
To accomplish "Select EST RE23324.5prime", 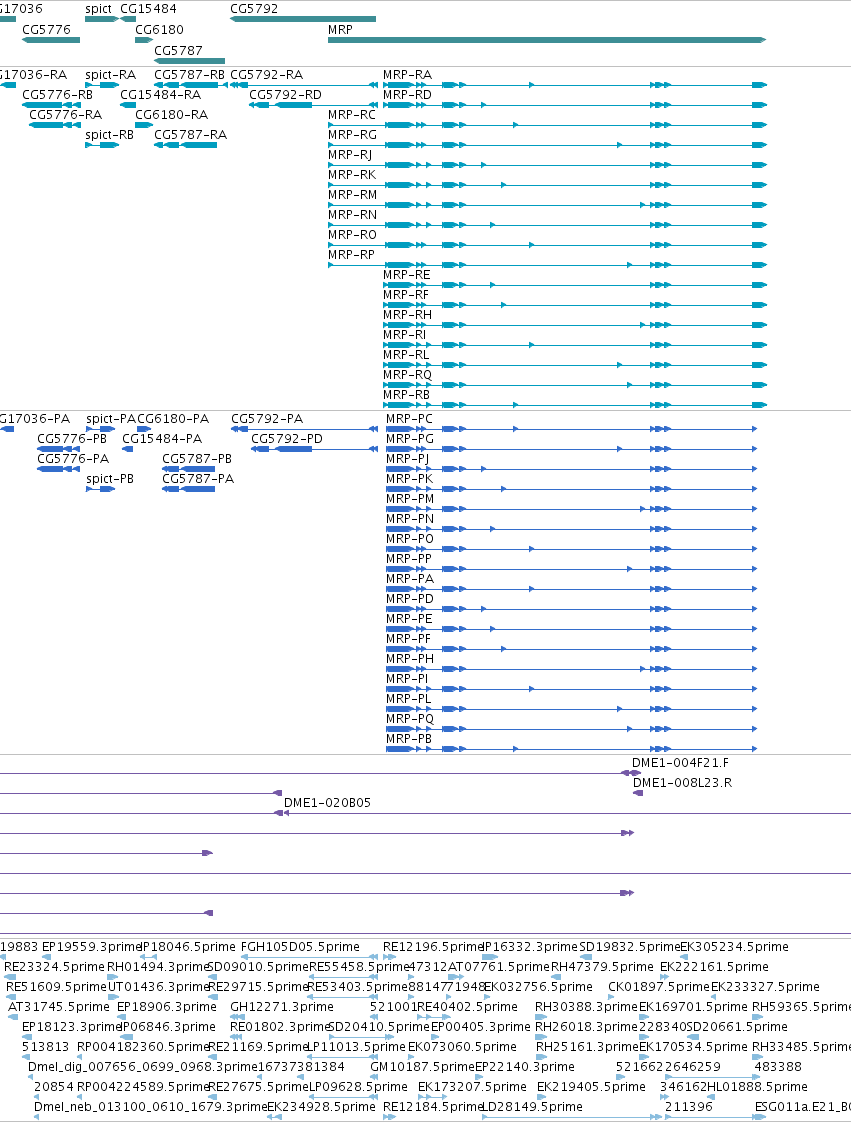I will coord(54,967).
